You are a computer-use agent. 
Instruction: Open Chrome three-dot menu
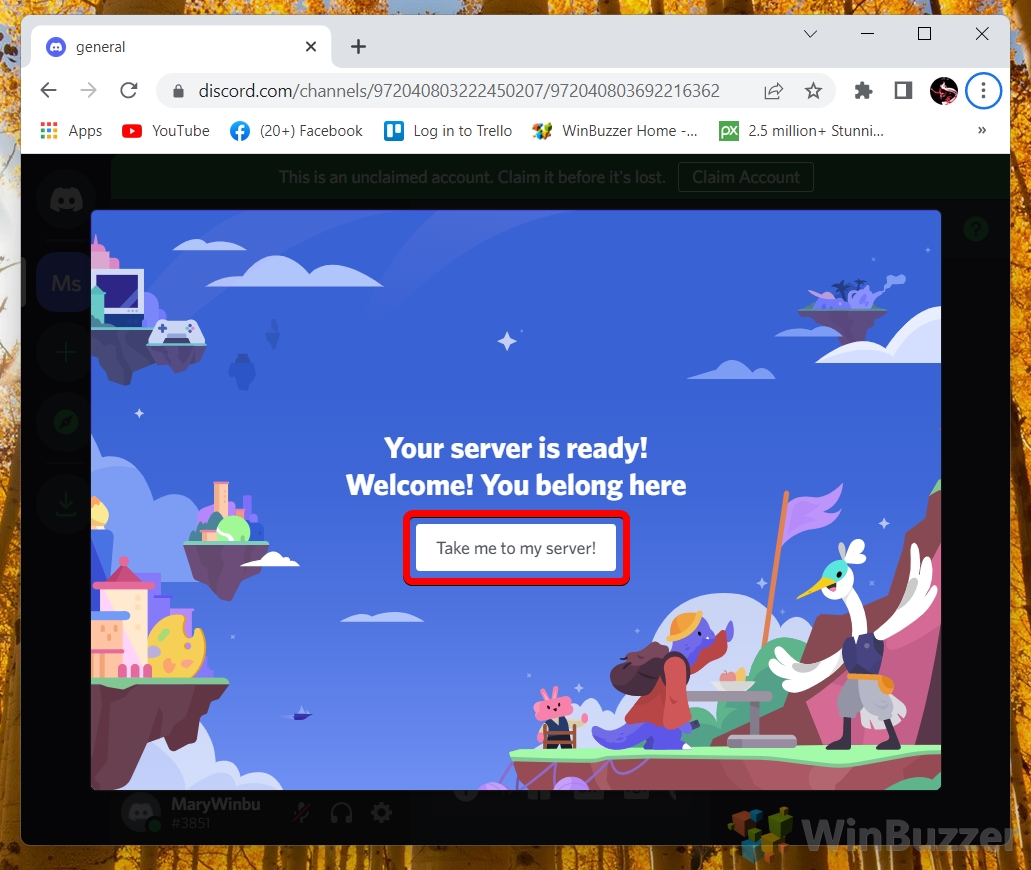983,91
